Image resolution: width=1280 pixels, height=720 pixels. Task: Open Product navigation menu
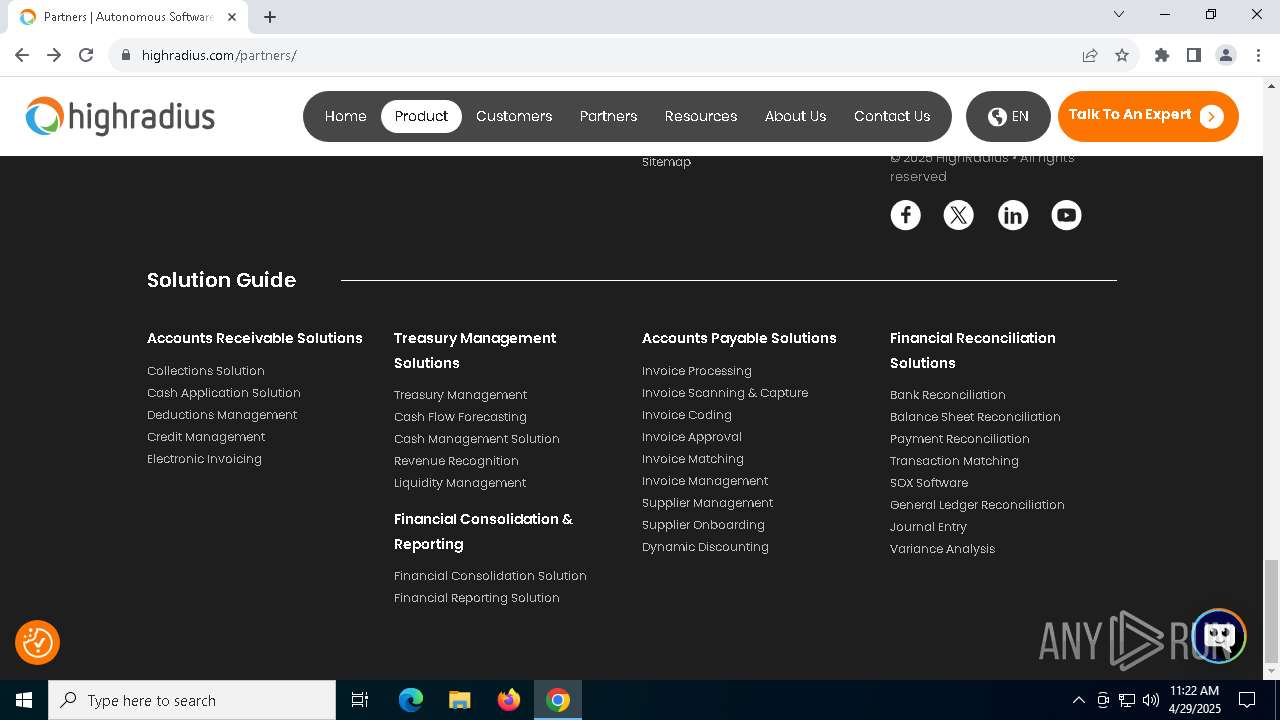tap(421, 116)
